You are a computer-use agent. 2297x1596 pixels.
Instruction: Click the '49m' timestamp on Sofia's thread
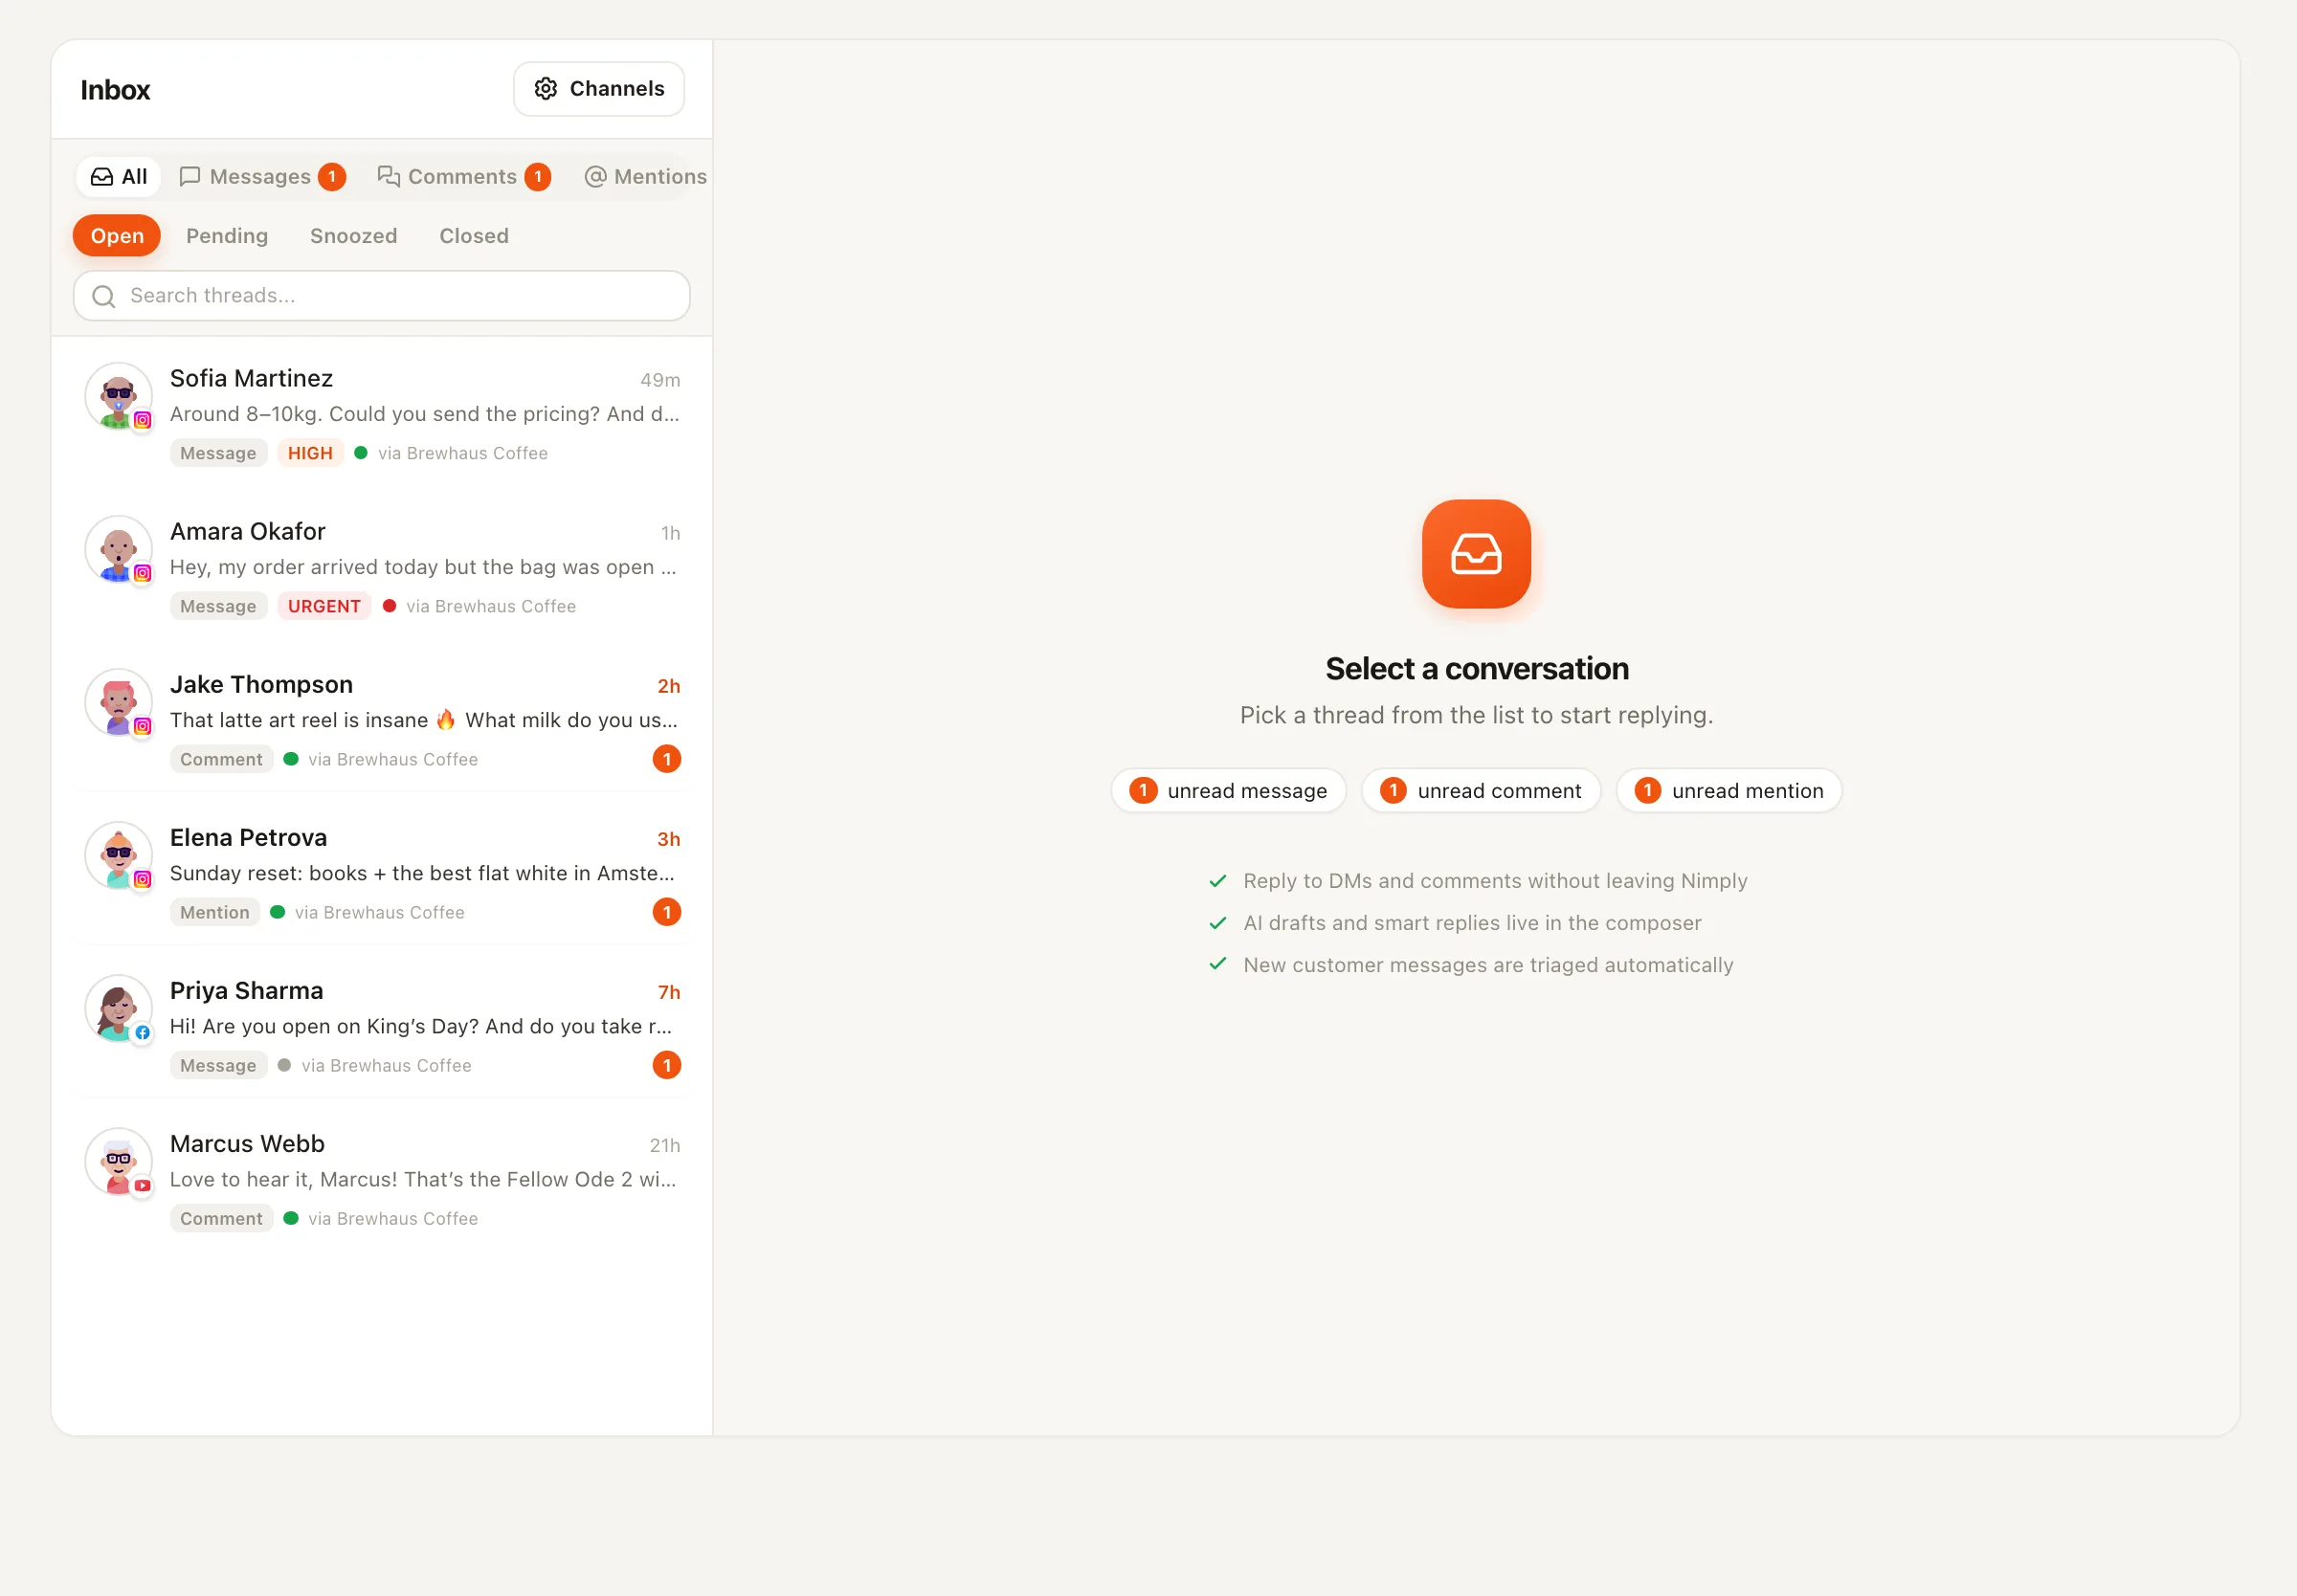click(x=660, y=380)
